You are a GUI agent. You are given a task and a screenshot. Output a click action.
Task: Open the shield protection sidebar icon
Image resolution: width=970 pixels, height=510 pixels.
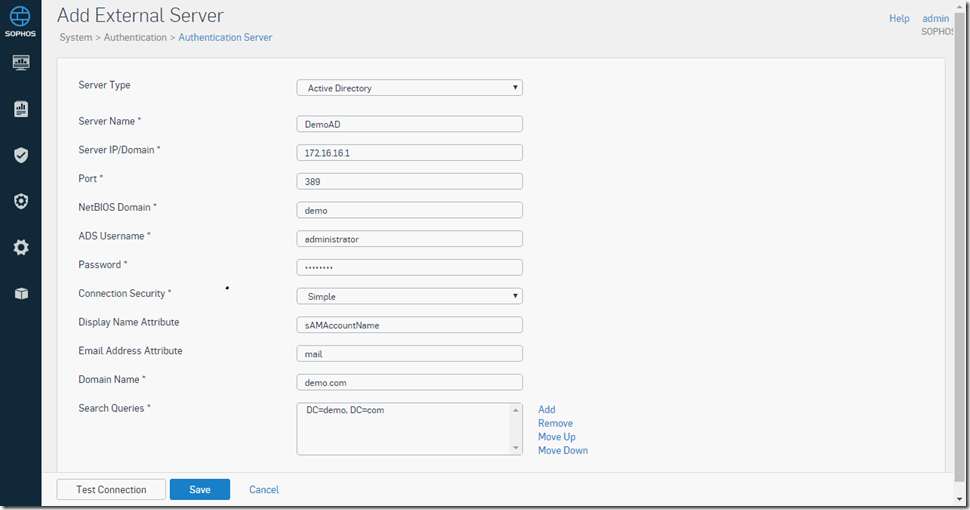click(21, 155)
